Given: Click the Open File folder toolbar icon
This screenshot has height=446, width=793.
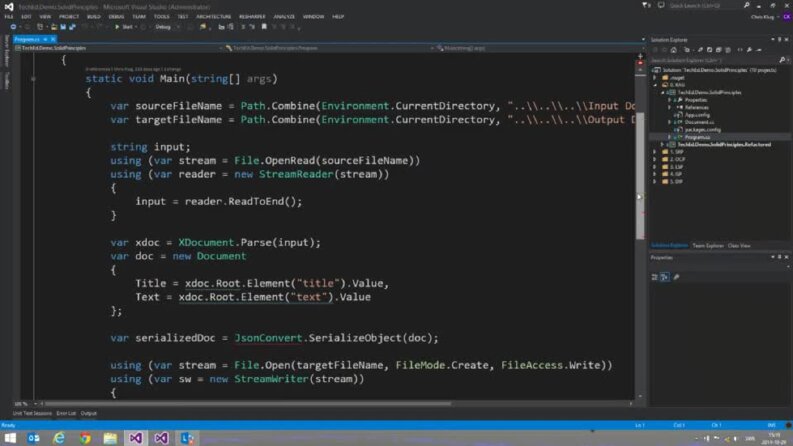Looking at the screenshot, I should pyautogui.click(x=54, y=27).
